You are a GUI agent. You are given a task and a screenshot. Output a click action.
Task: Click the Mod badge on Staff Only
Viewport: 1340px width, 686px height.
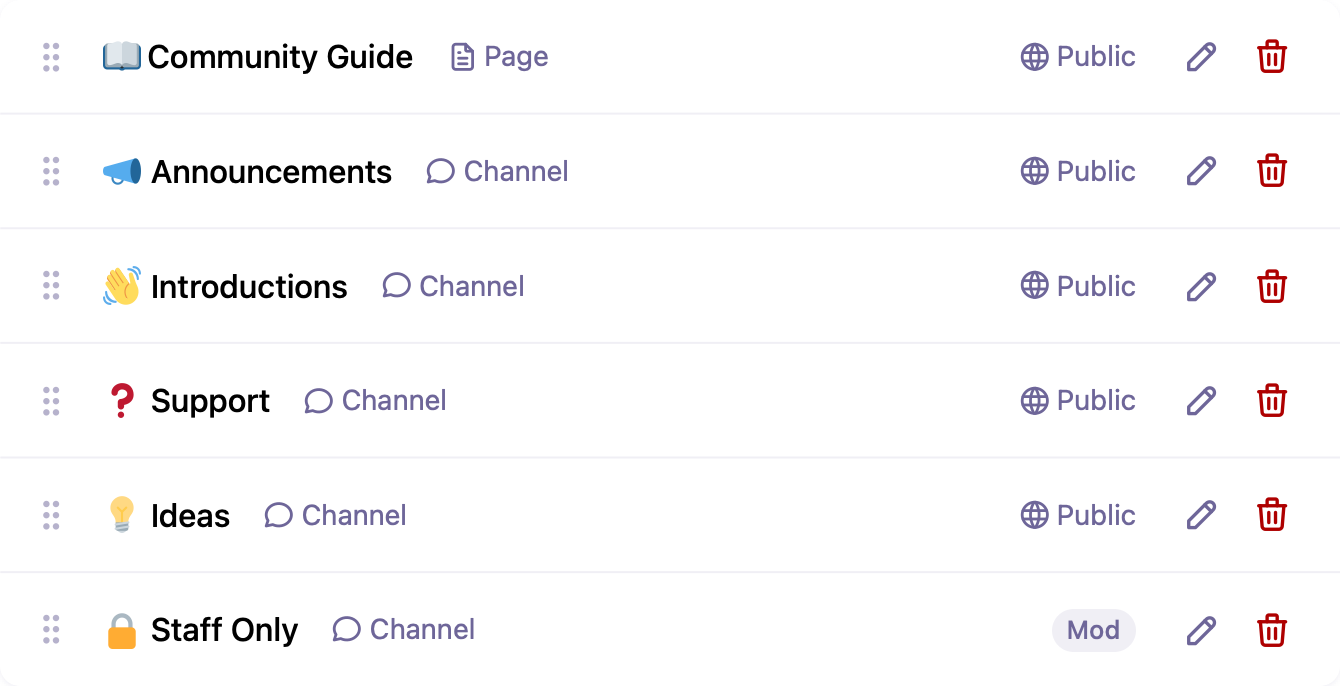click(x=1094, y=630)
